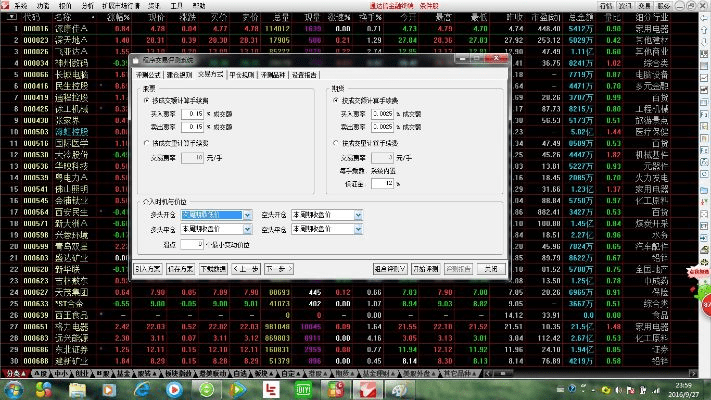Switch to the 设置报告 tab
The height and width of the screenshot is (400, 711).
(x=304, y=75)
